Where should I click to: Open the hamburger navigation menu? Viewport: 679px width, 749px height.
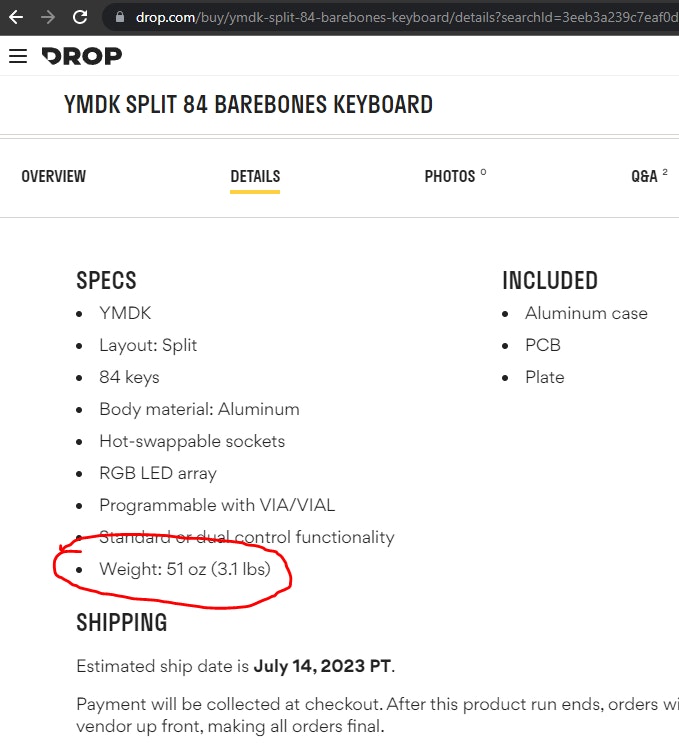17,56
